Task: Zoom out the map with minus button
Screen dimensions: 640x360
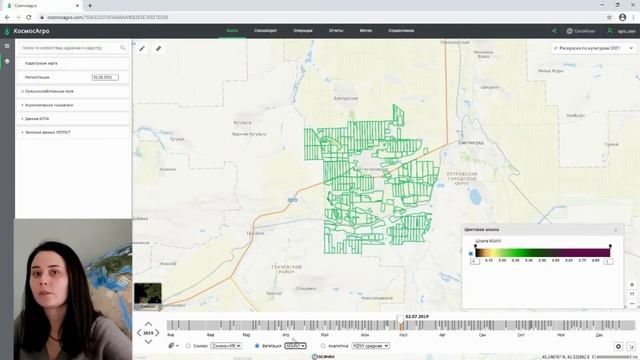Action: (632, 303)
